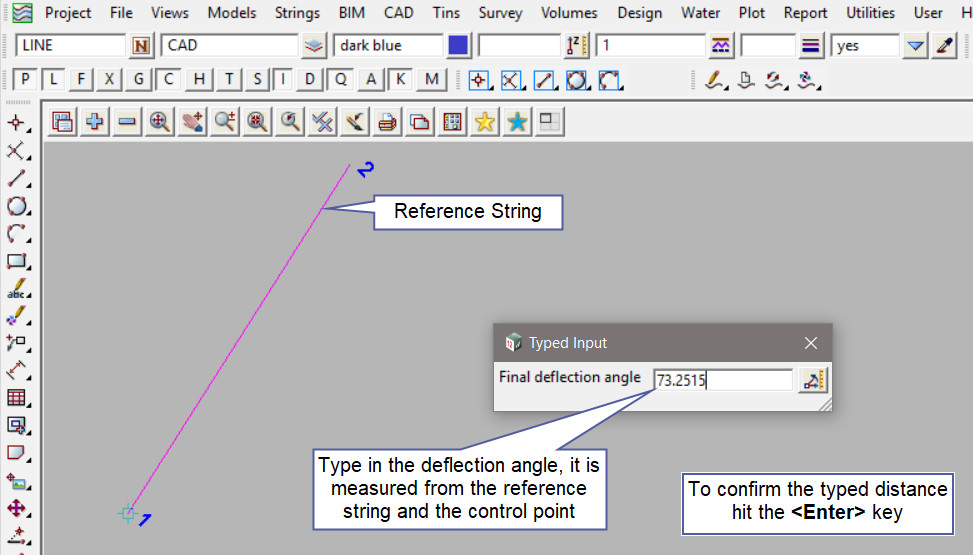Open the Tins menu

click(446, 12)
